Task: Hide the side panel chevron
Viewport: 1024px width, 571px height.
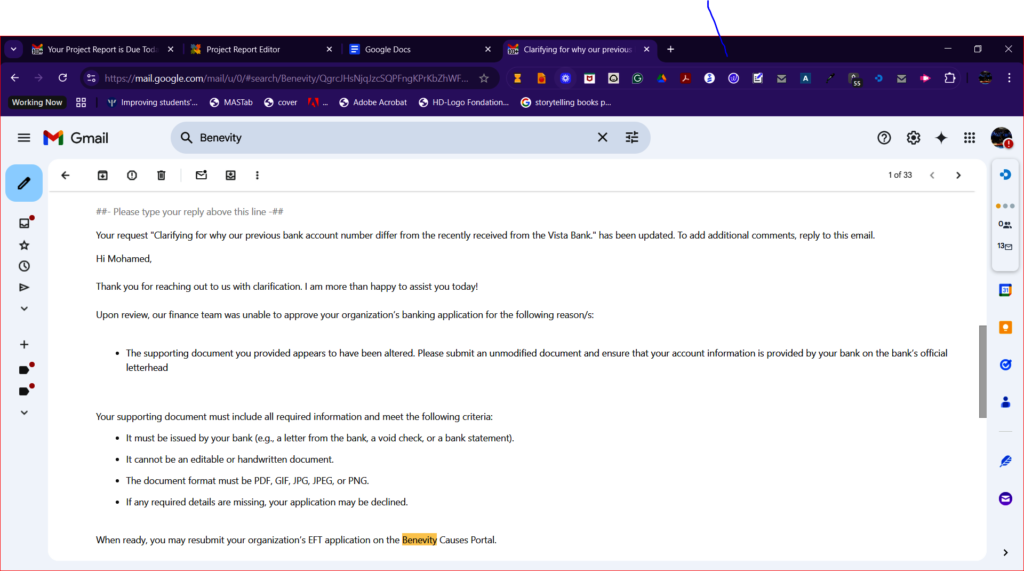Action: pos(1005,553)
